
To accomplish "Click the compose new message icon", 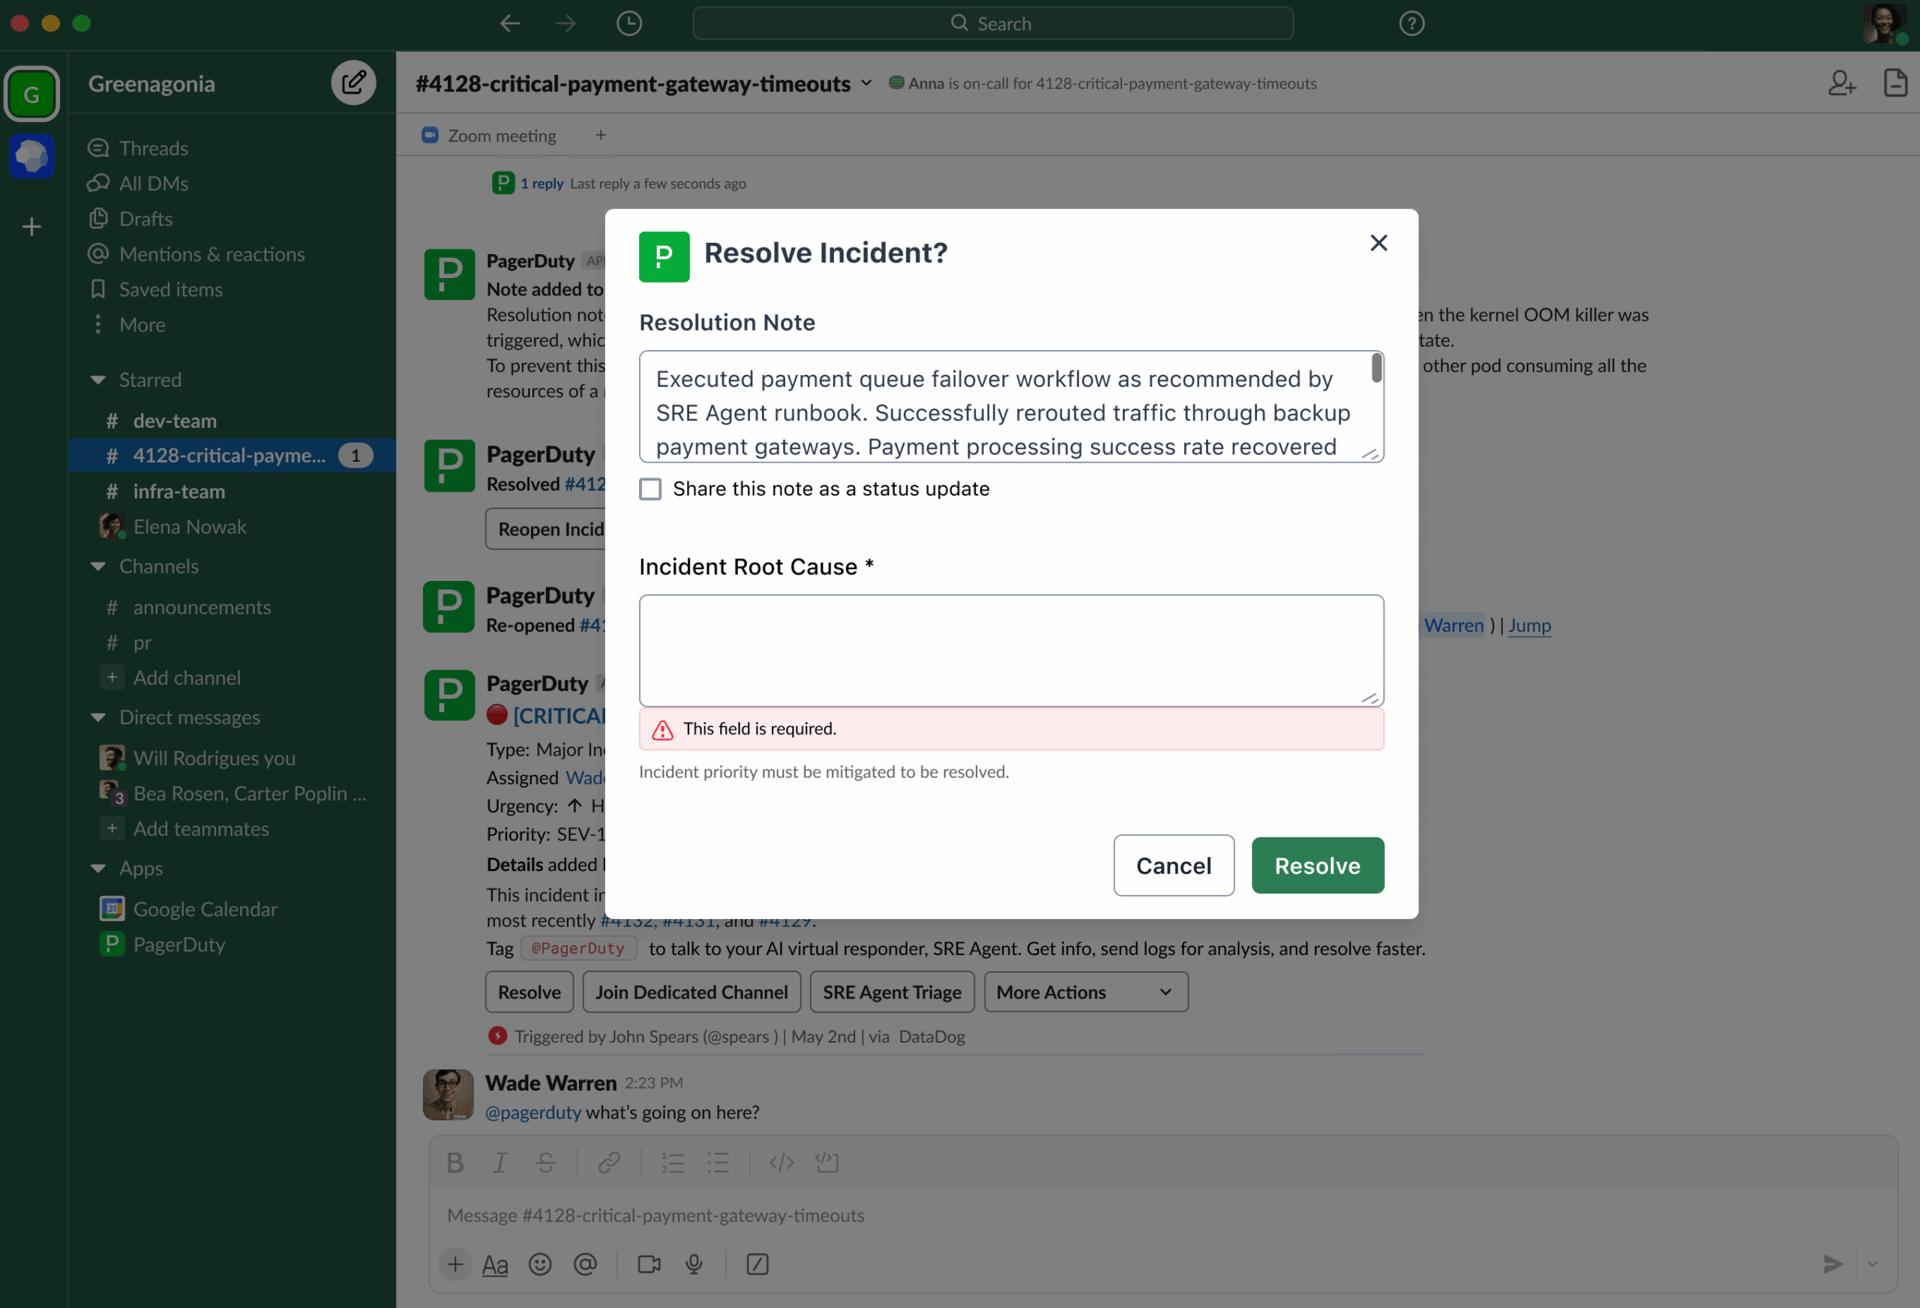I will tap(353, 83).
